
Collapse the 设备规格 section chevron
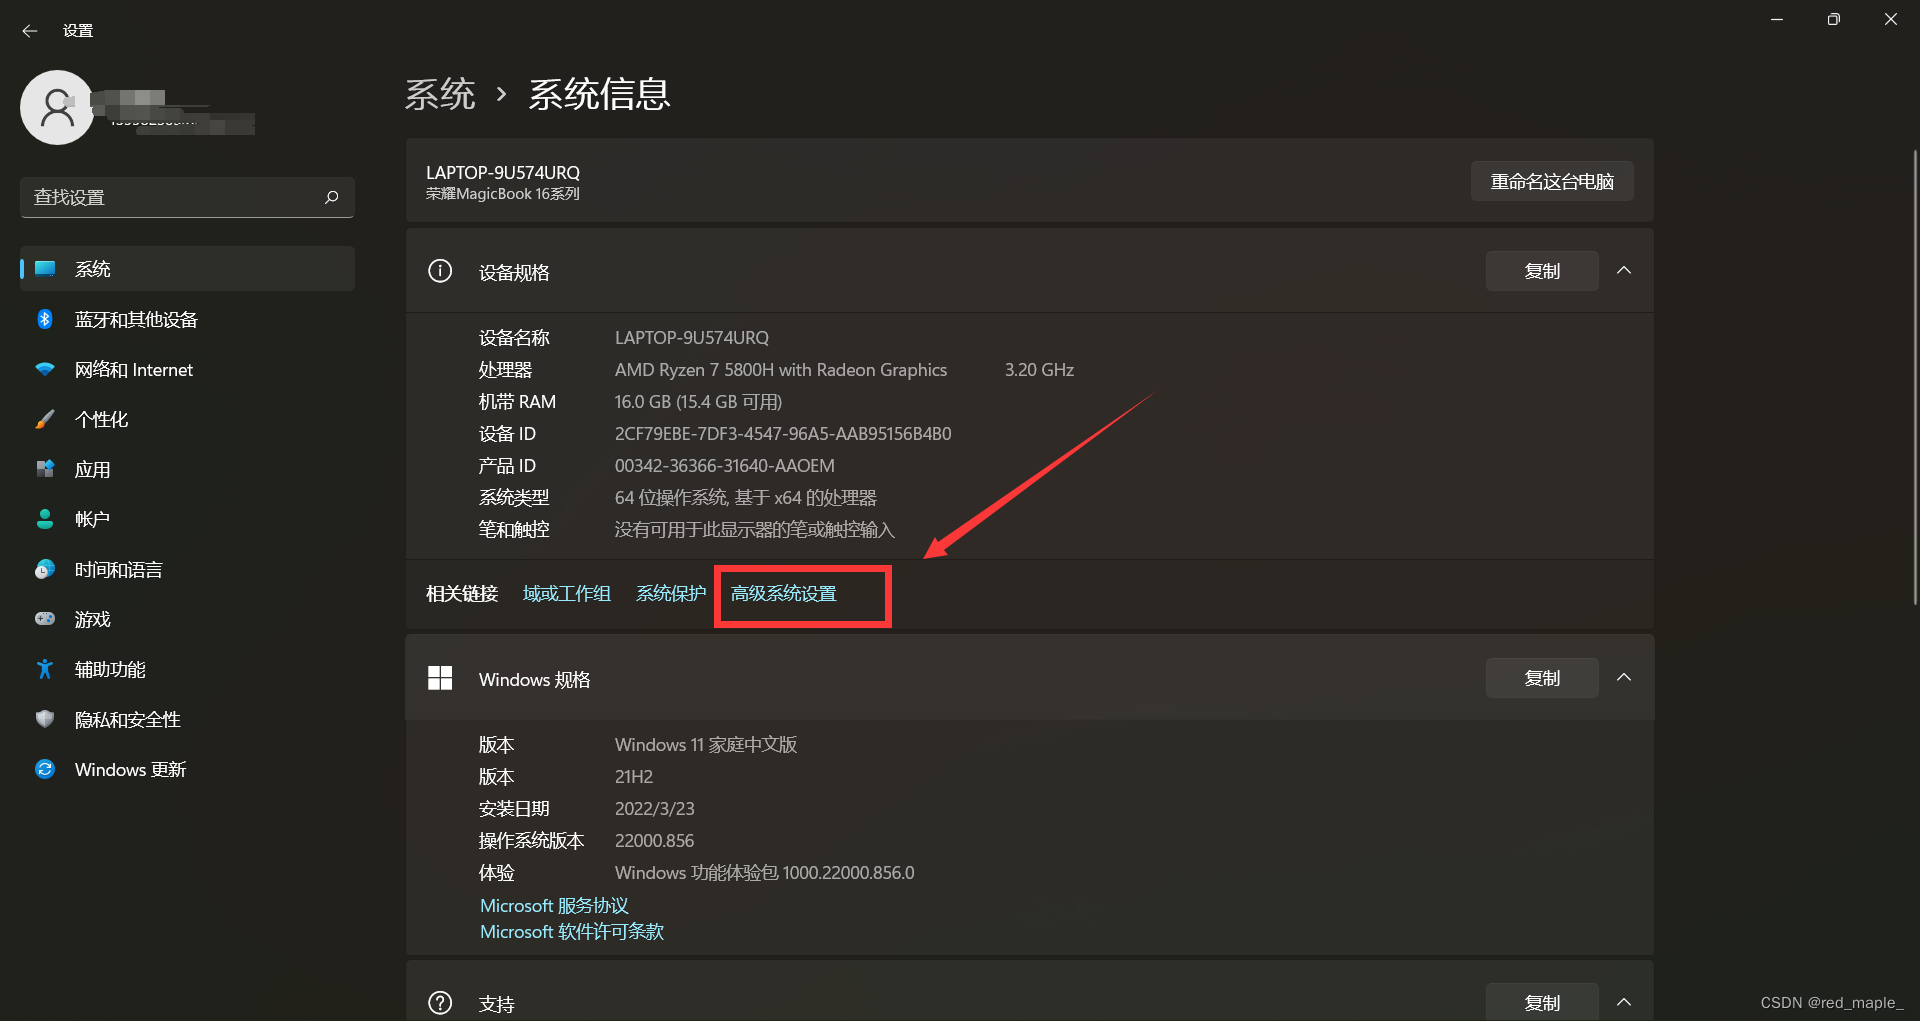(1624, 271)
